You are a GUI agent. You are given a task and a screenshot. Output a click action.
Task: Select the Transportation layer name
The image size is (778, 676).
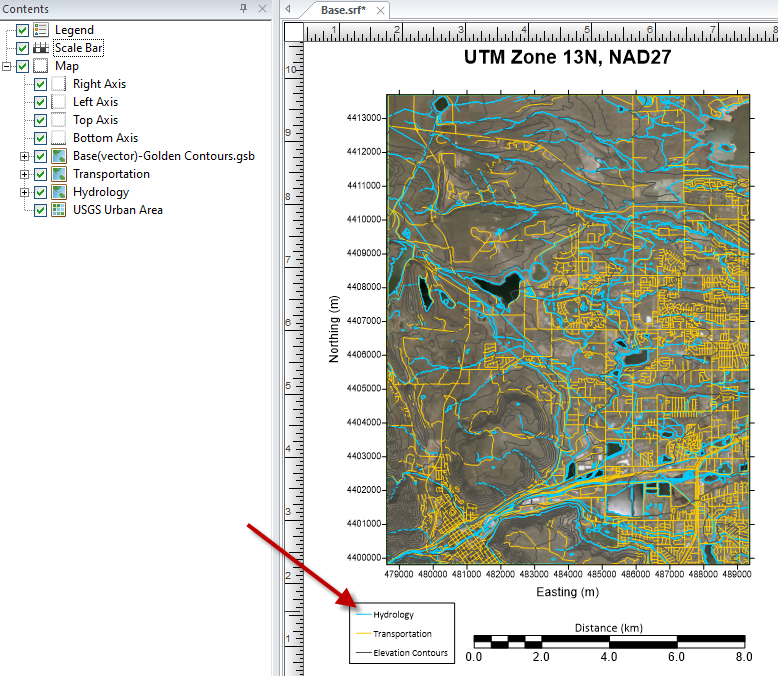111,174
